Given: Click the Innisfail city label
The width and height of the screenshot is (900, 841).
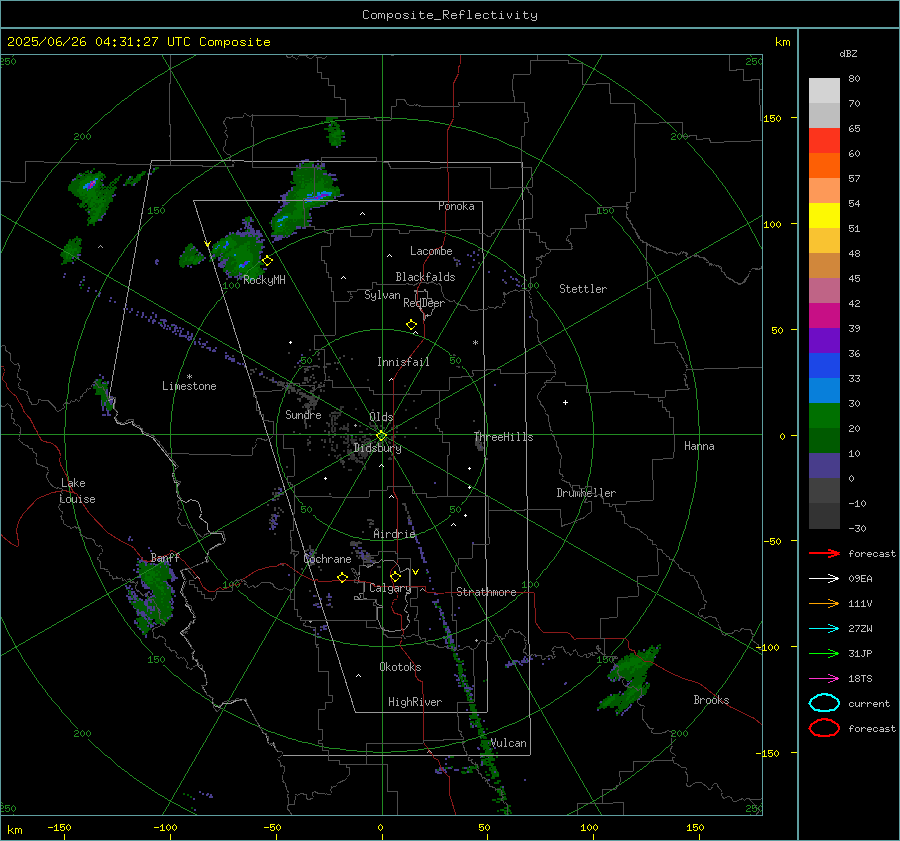Looking at the screenshot, I should pyautogui.click(x=403, y=362).
